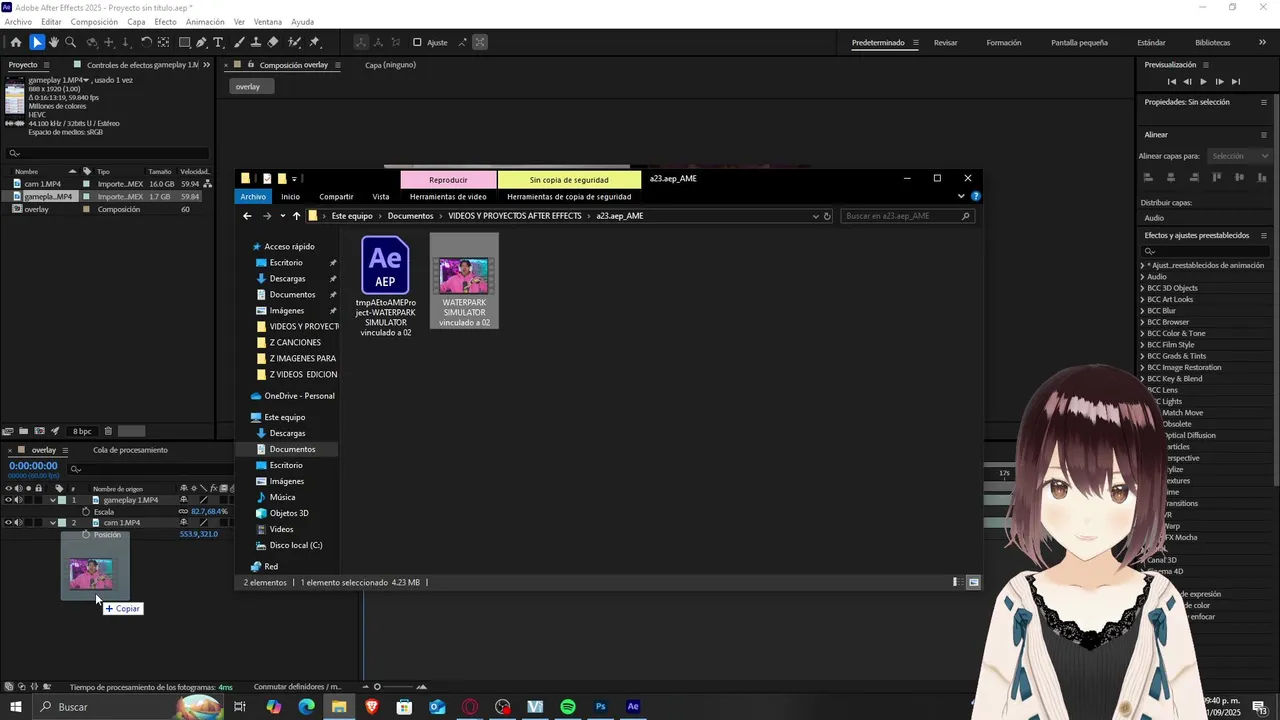Switch to the Cola de procesamiento tab
The height and width of the screenshot is (720, 1280).
coord(130,450)
